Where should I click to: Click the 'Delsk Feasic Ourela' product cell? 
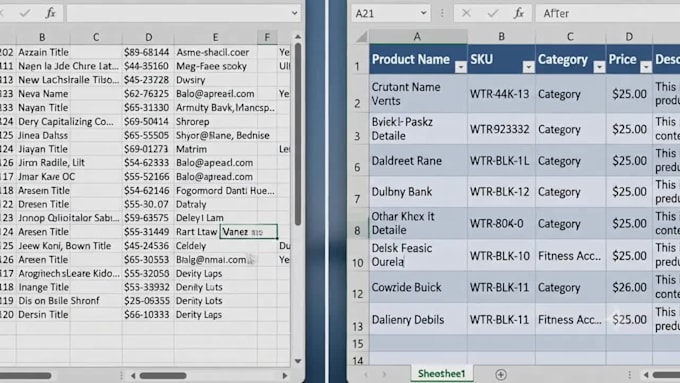point(418,255)
